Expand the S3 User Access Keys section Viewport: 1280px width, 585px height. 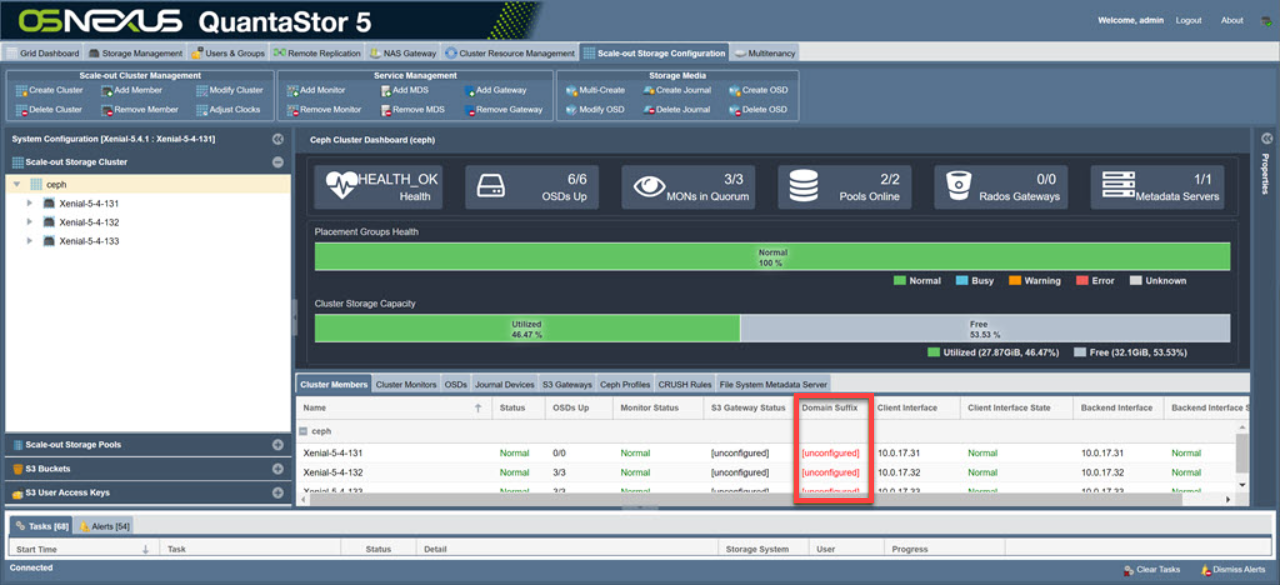[278, 493]
